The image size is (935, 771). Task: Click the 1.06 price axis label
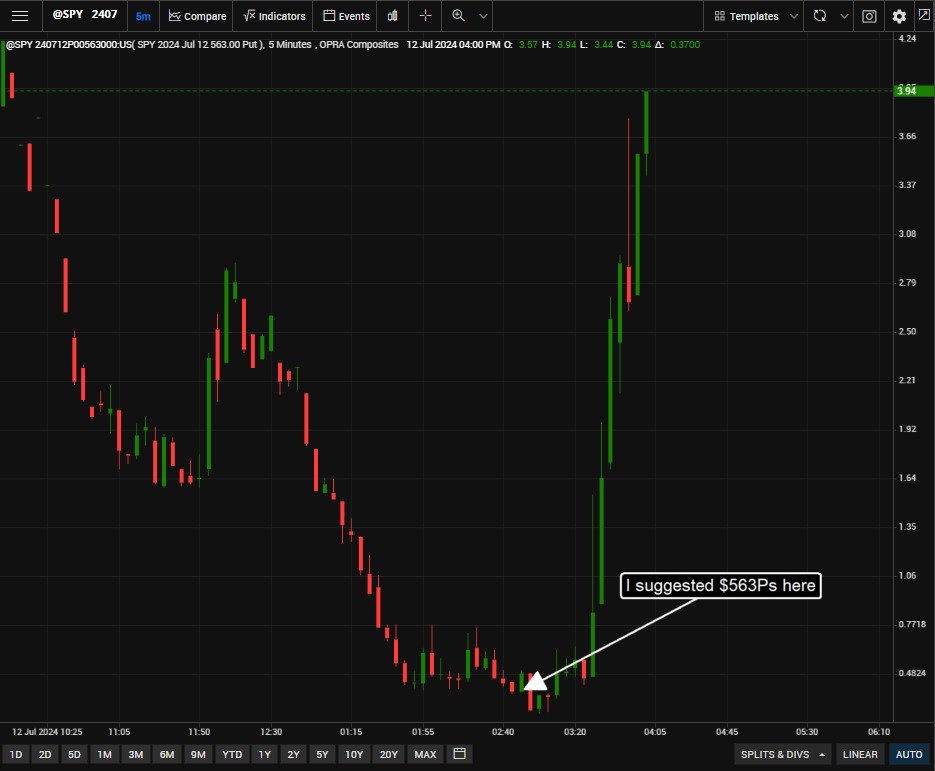point(907,575)
